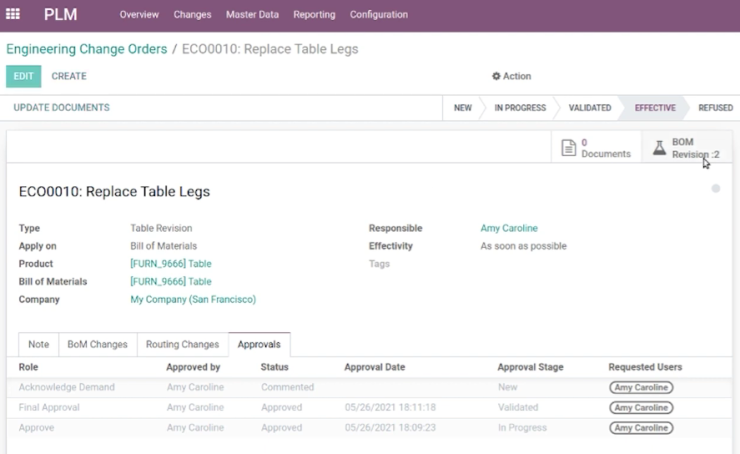Click the BOM Revision flask icon

[x=659, y=148]
